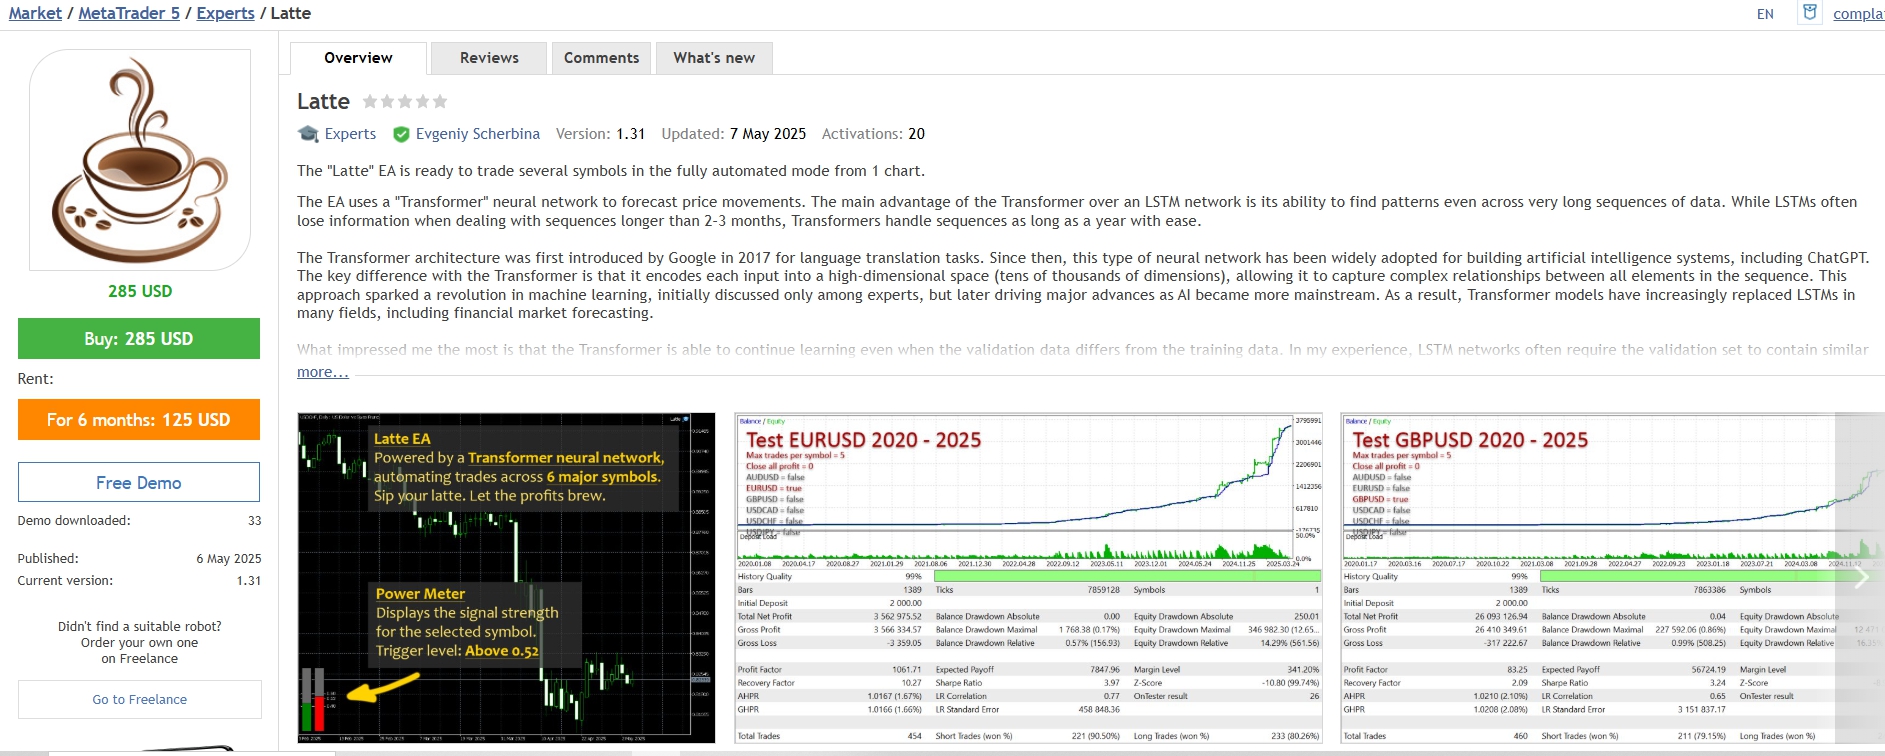Open the Latte EA Power Meter chart screenshot
Screen dimensions: 1885x756
pos(506,578)
